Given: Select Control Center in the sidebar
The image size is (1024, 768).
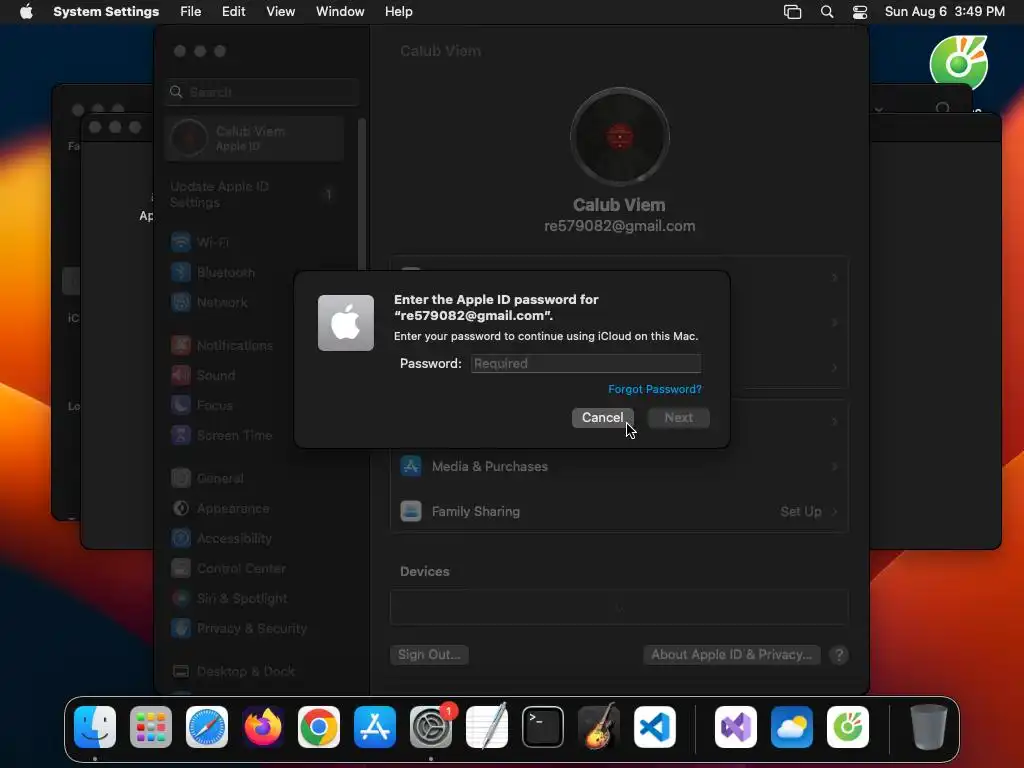Looking at the screenshot, I should click(255, 569).
